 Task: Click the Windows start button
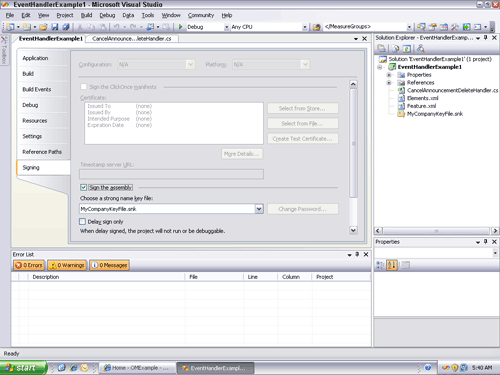coord(23,368)
